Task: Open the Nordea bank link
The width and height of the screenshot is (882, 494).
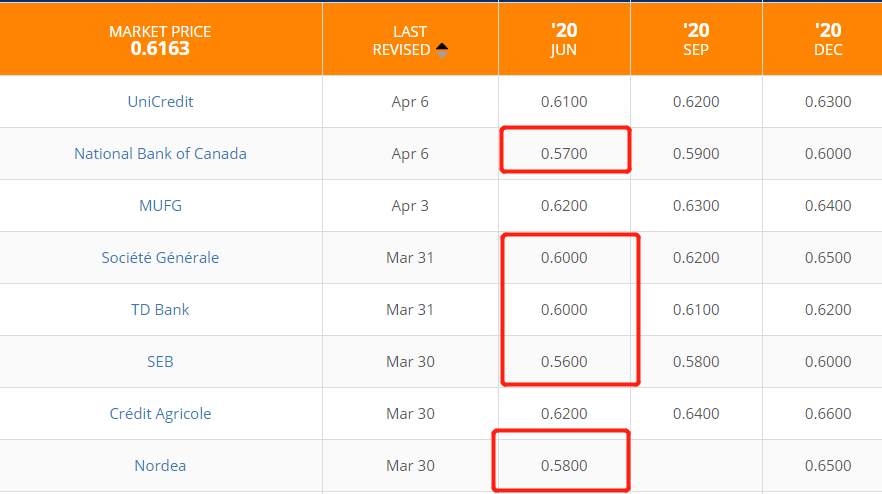Action: point(160,465)
